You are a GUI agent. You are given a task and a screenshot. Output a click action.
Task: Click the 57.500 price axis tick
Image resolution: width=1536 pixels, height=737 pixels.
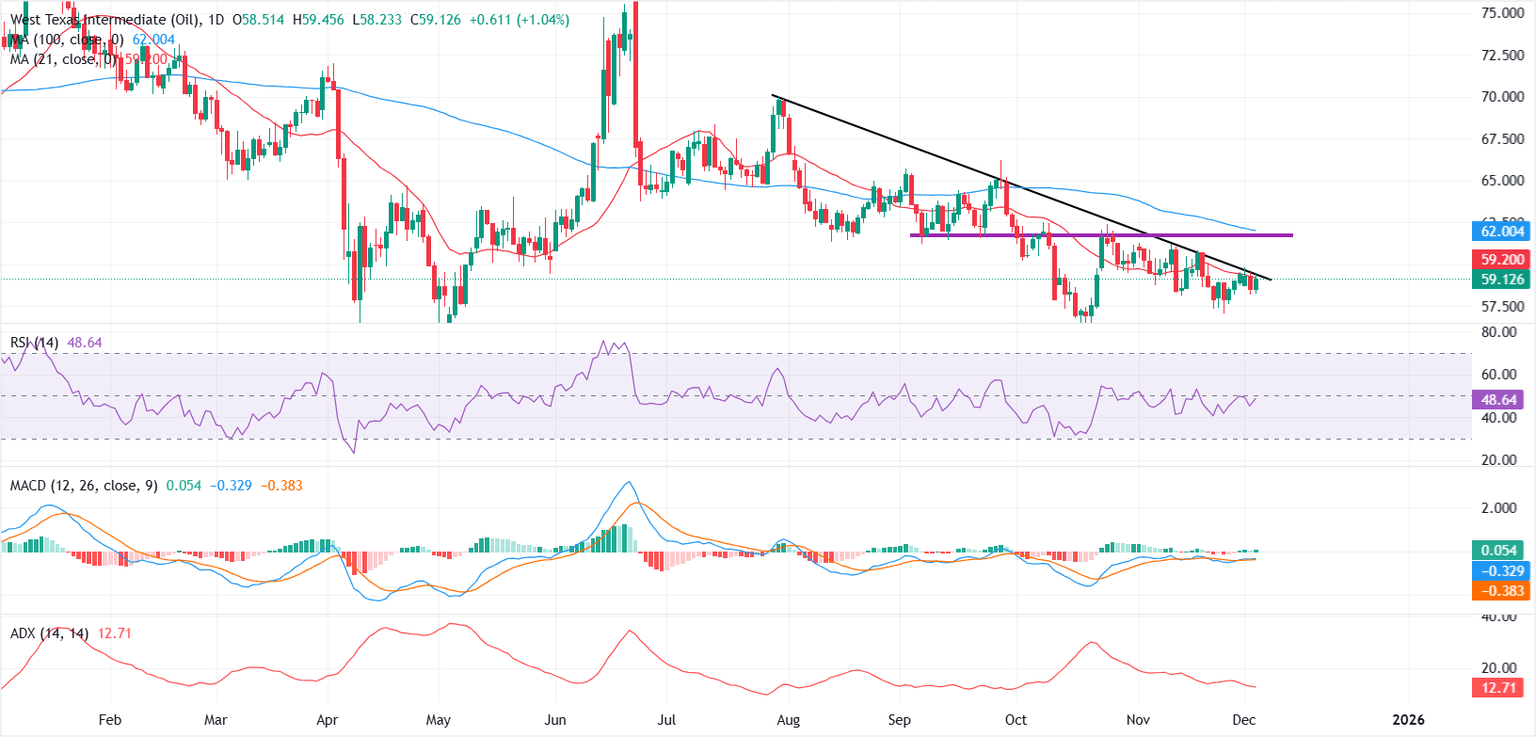pos(1503,308)
